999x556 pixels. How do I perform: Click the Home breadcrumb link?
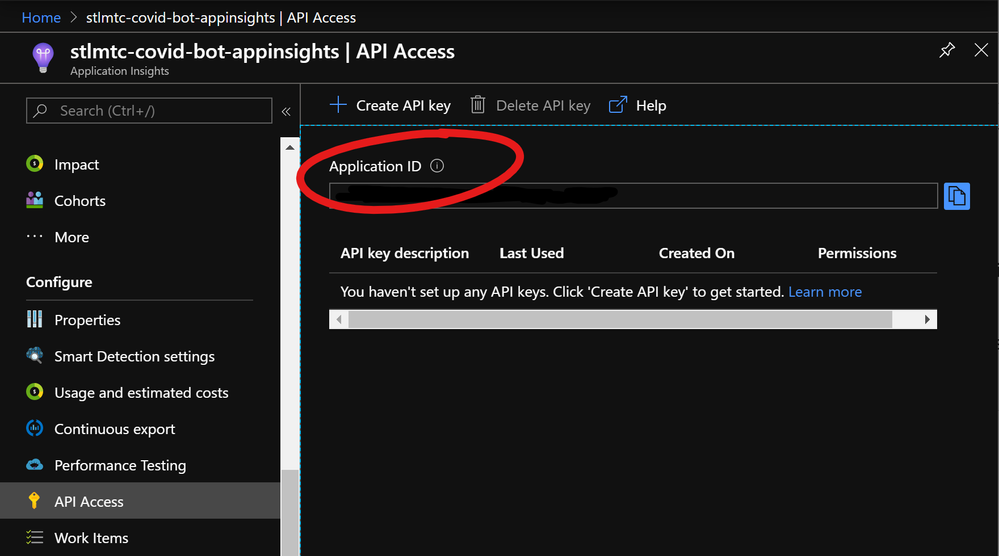tap(41, 17)
